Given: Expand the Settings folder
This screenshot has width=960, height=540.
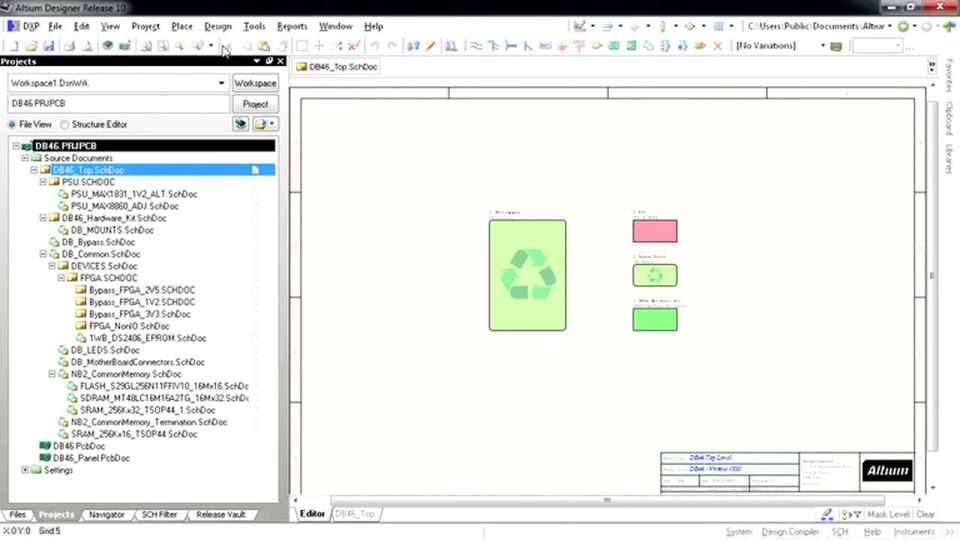Looking at the screenshot, I should click(x=25, y=470).
